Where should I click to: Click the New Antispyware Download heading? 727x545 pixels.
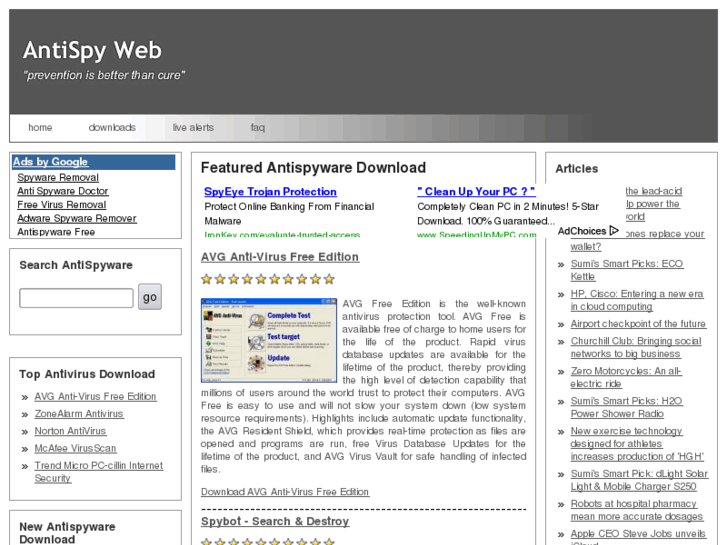pos(67,533)
